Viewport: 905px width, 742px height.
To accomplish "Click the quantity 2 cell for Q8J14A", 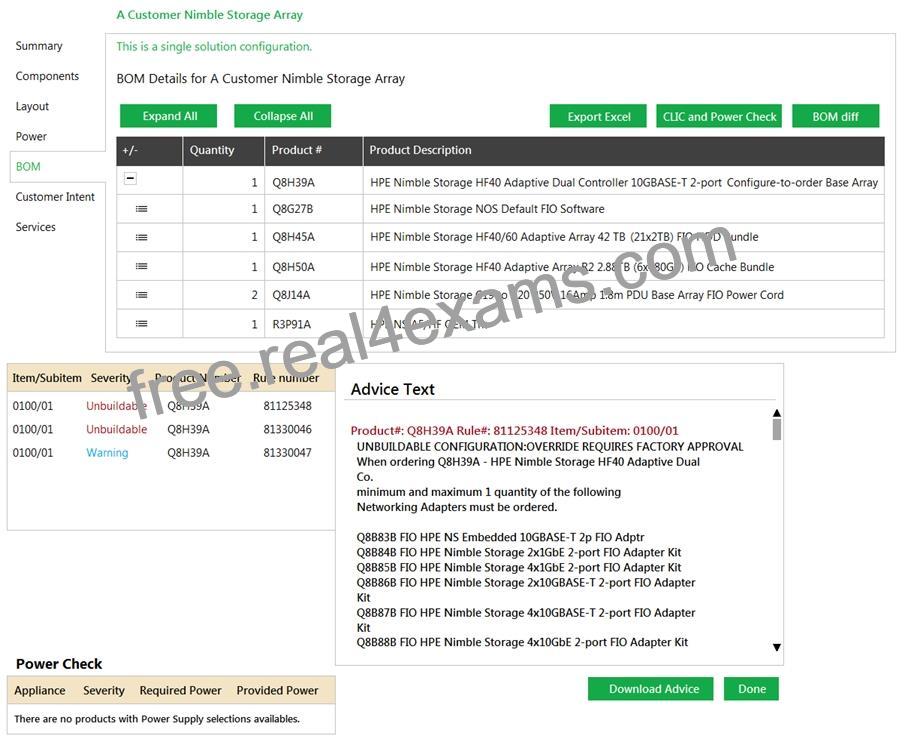I will 223,295.
